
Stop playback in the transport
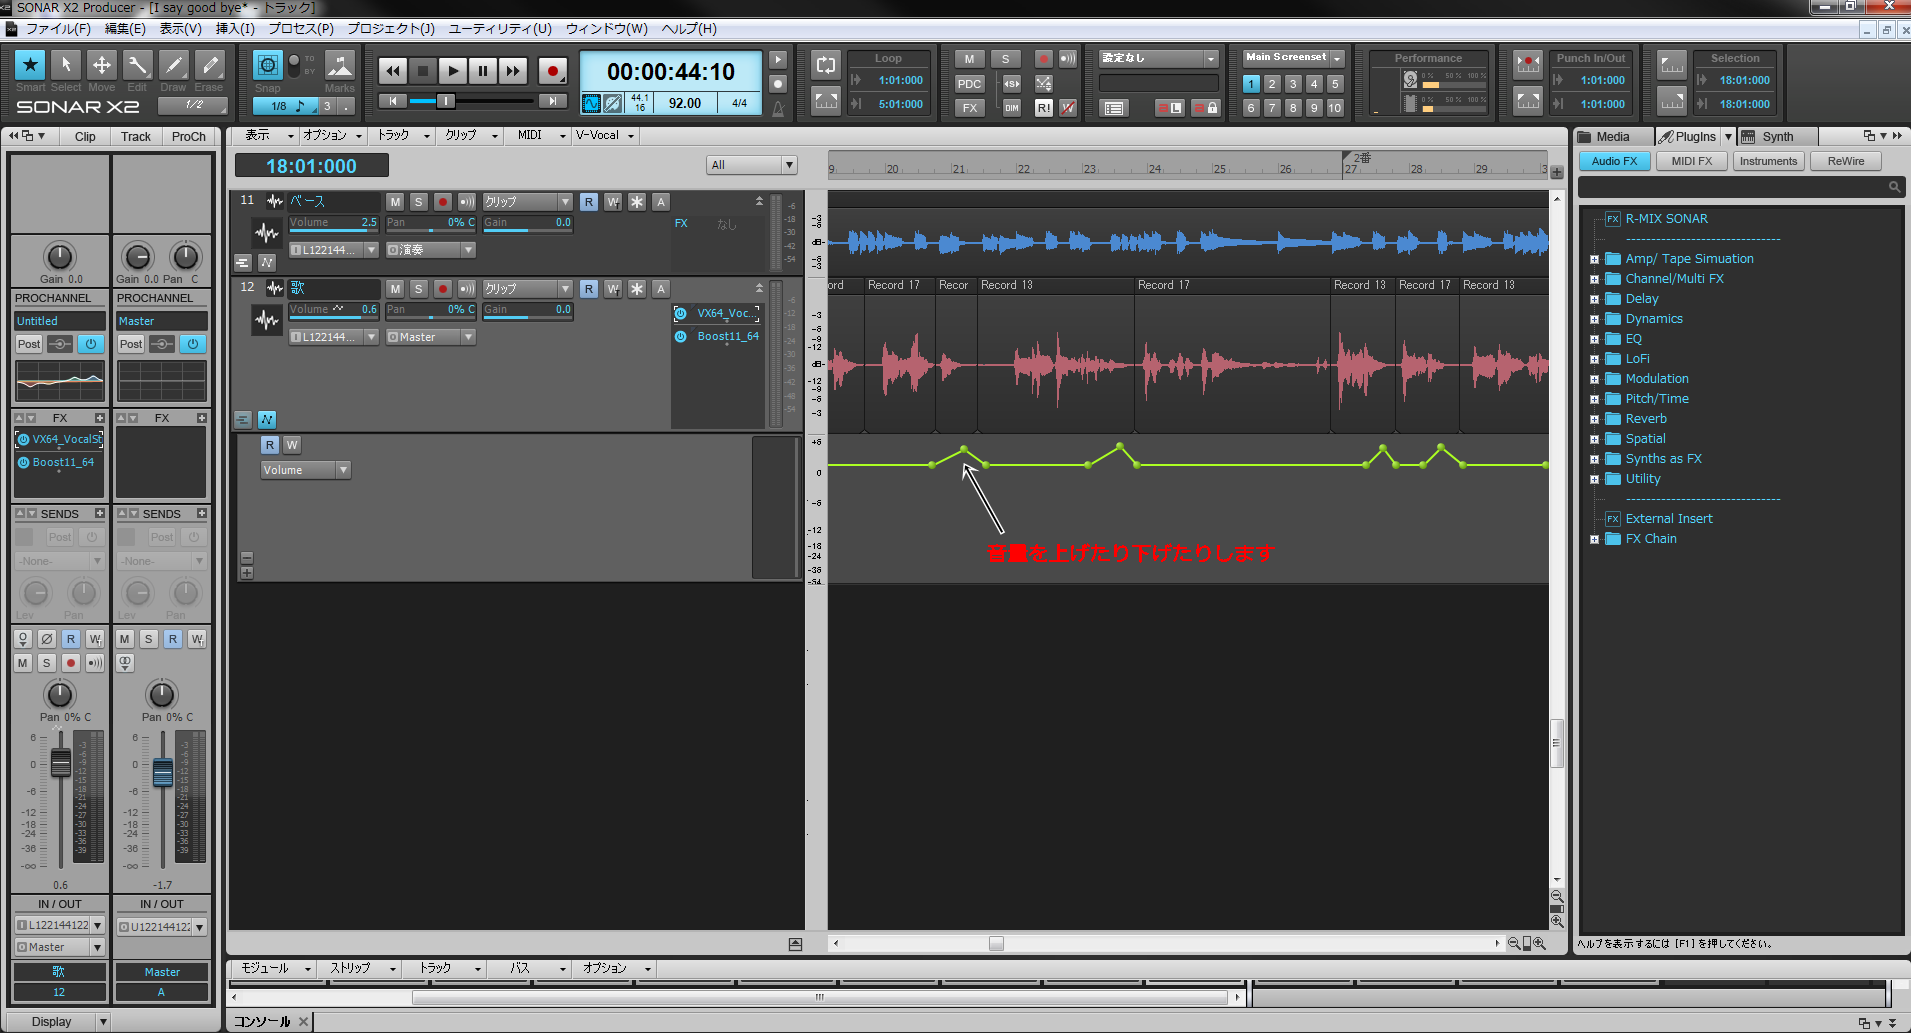423,71
